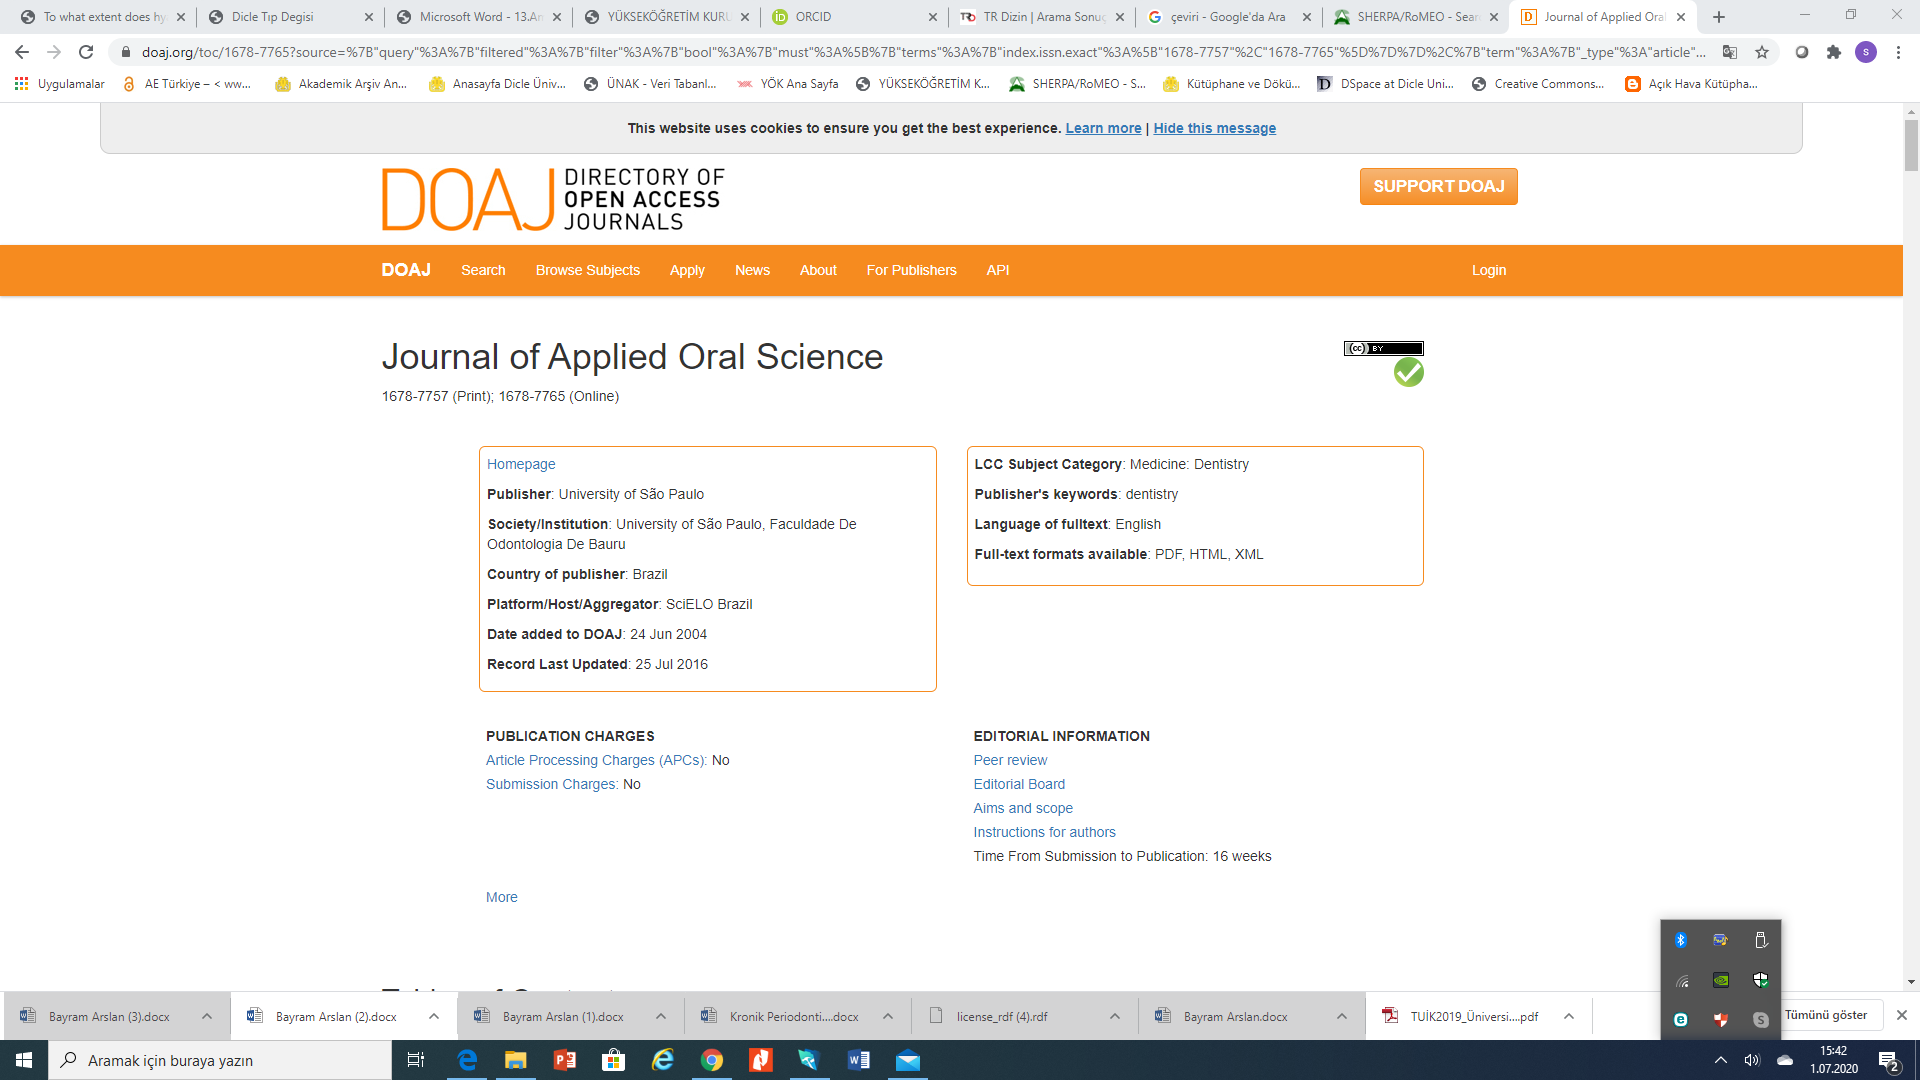Open About in DOAJ navigation
1920x1080 pixels.
(x=818, y=270)
